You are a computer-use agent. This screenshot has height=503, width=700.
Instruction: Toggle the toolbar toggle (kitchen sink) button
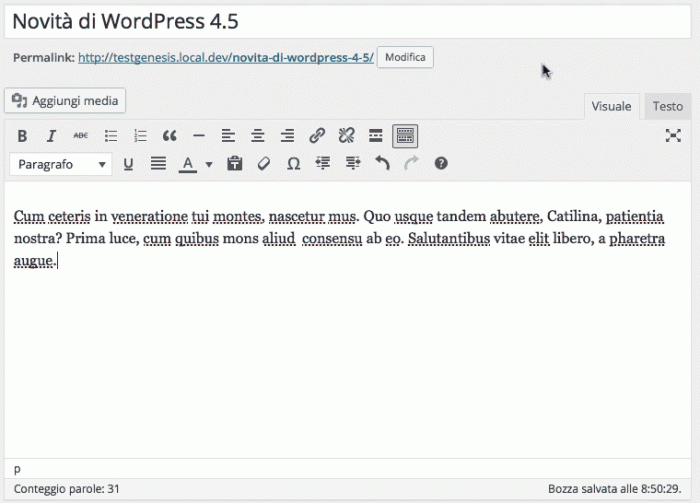pyautogui.click(x=405, y=135)
